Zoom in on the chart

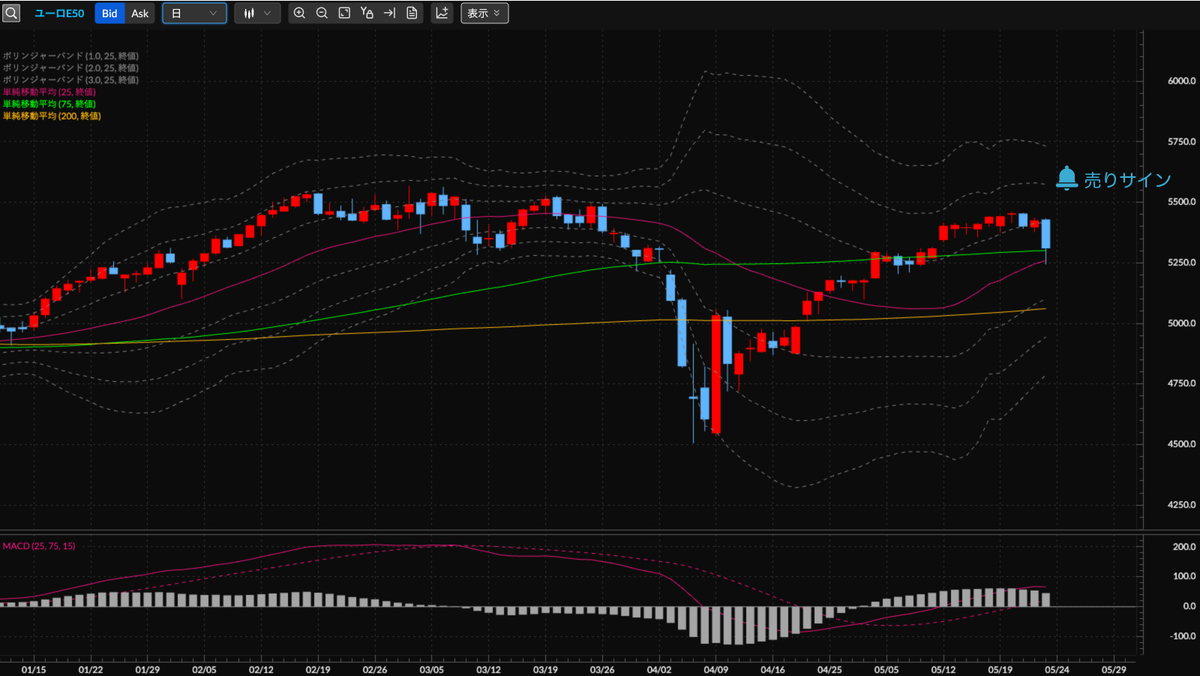pos(299,13)
